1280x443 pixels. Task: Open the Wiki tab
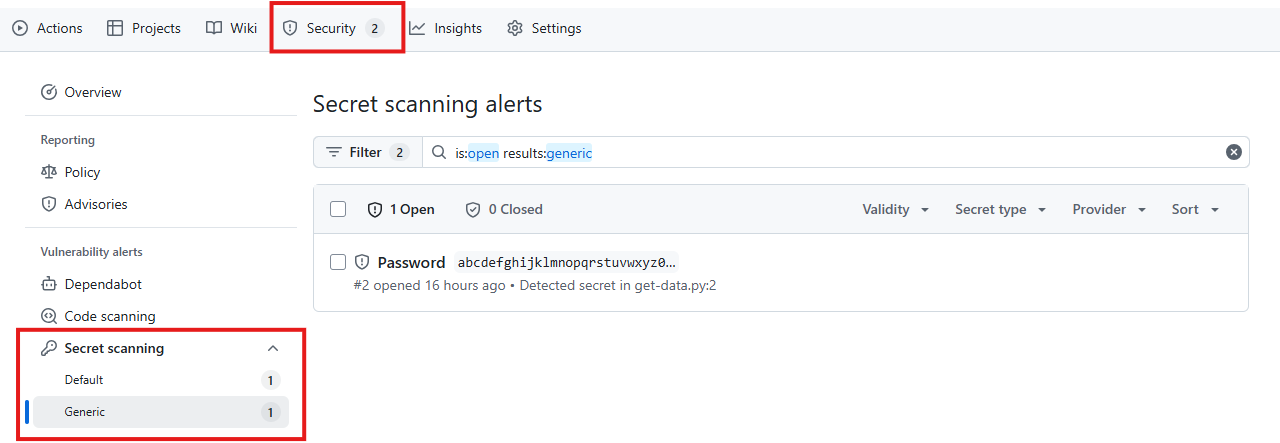(231, 28)
